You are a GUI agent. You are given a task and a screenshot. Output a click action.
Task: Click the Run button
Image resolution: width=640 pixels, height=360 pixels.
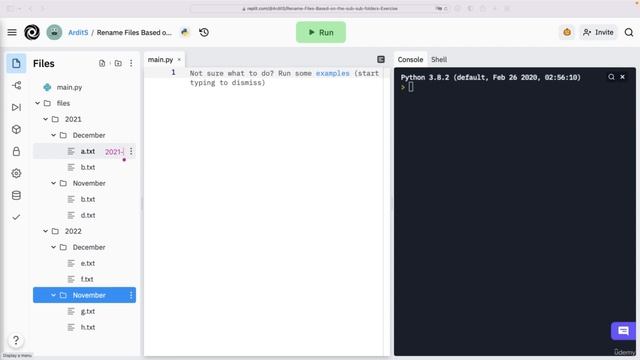pos(321,32)
